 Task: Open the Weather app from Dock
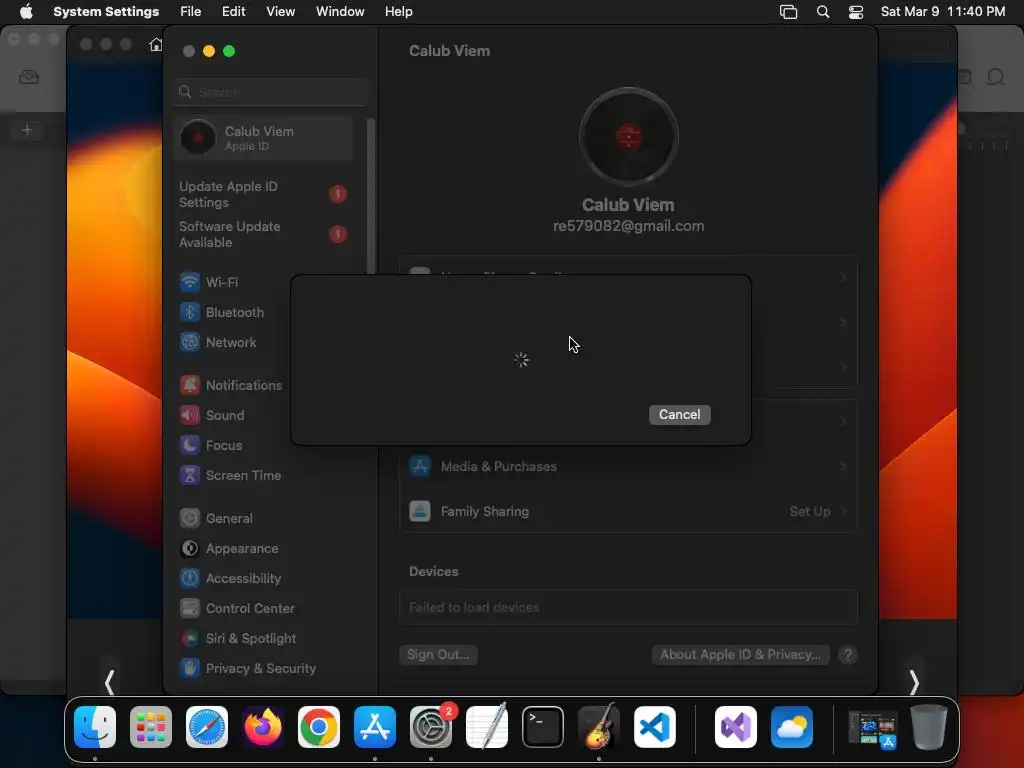tap(792, 727)
